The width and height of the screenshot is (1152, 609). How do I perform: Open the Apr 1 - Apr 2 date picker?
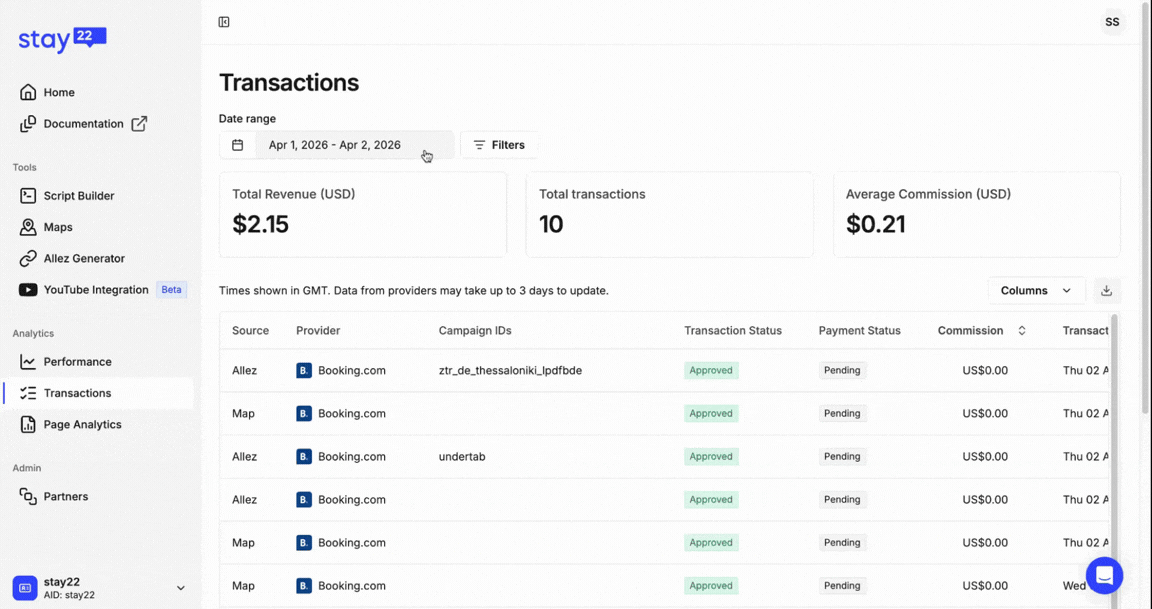point(335,145)
